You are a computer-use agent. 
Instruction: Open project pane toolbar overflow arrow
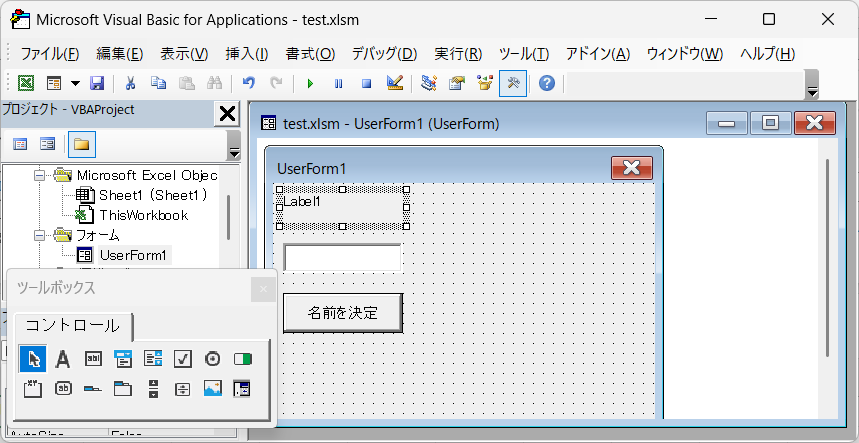pos(234,153)
